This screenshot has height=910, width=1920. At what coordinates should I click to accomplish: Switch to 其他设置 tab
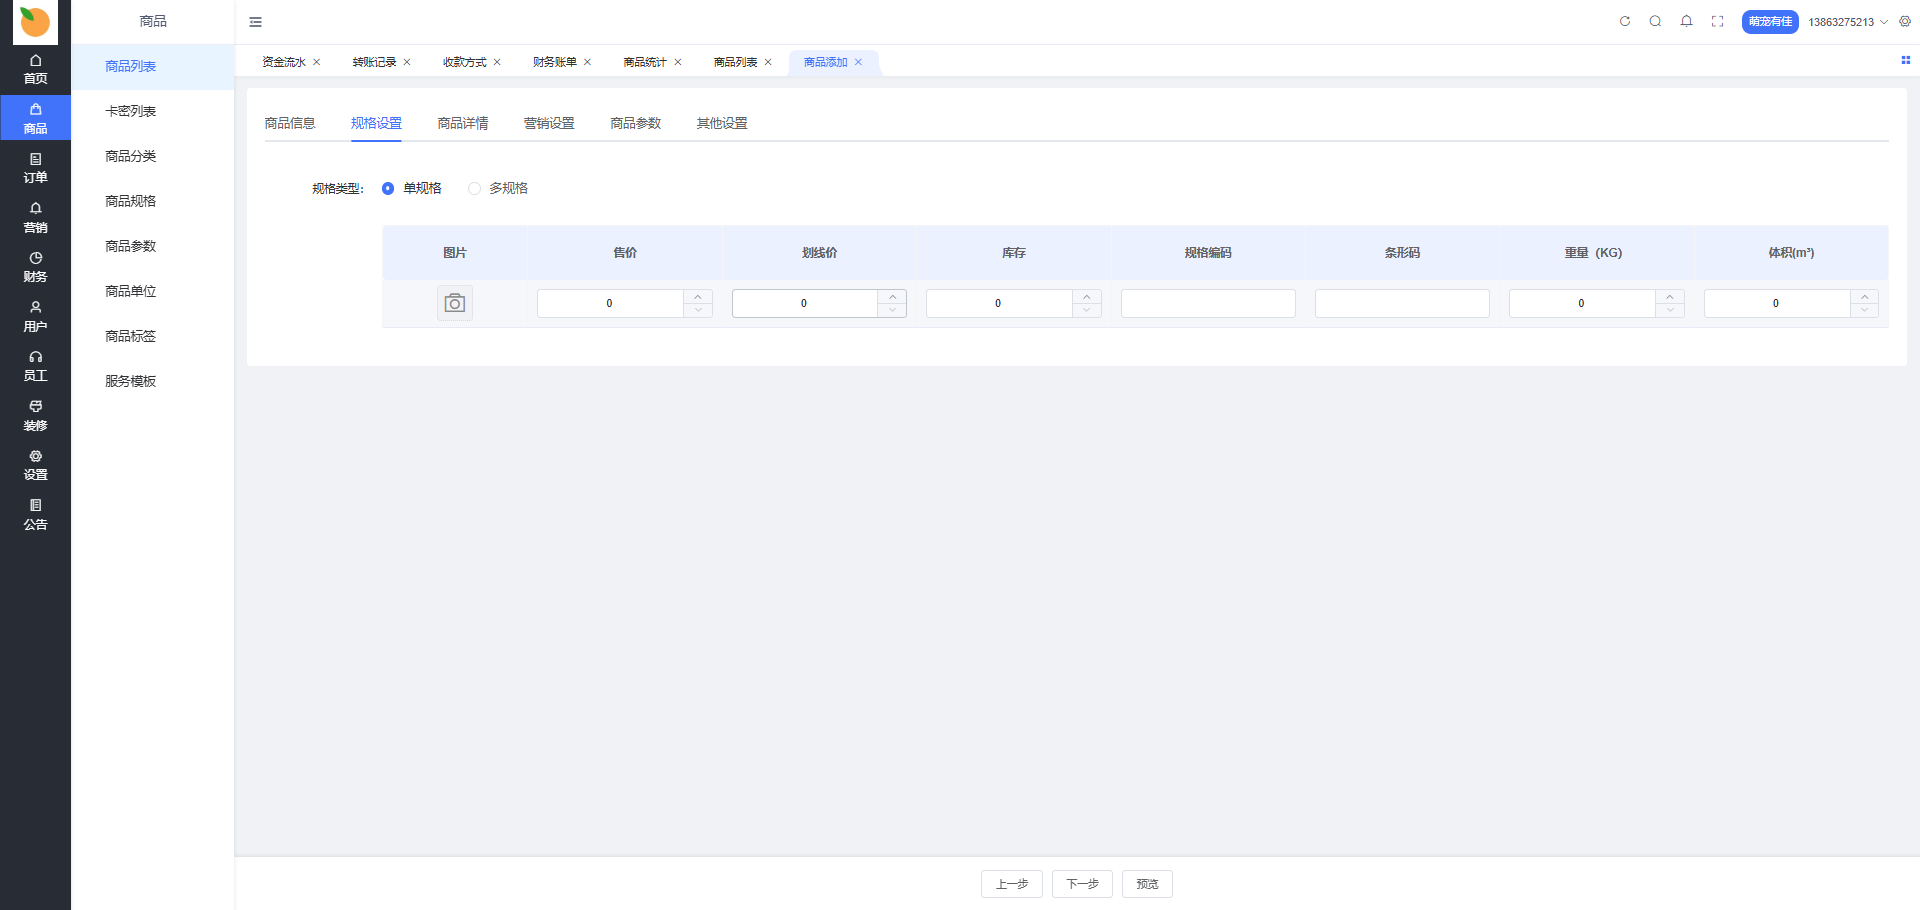coord(722,123)
